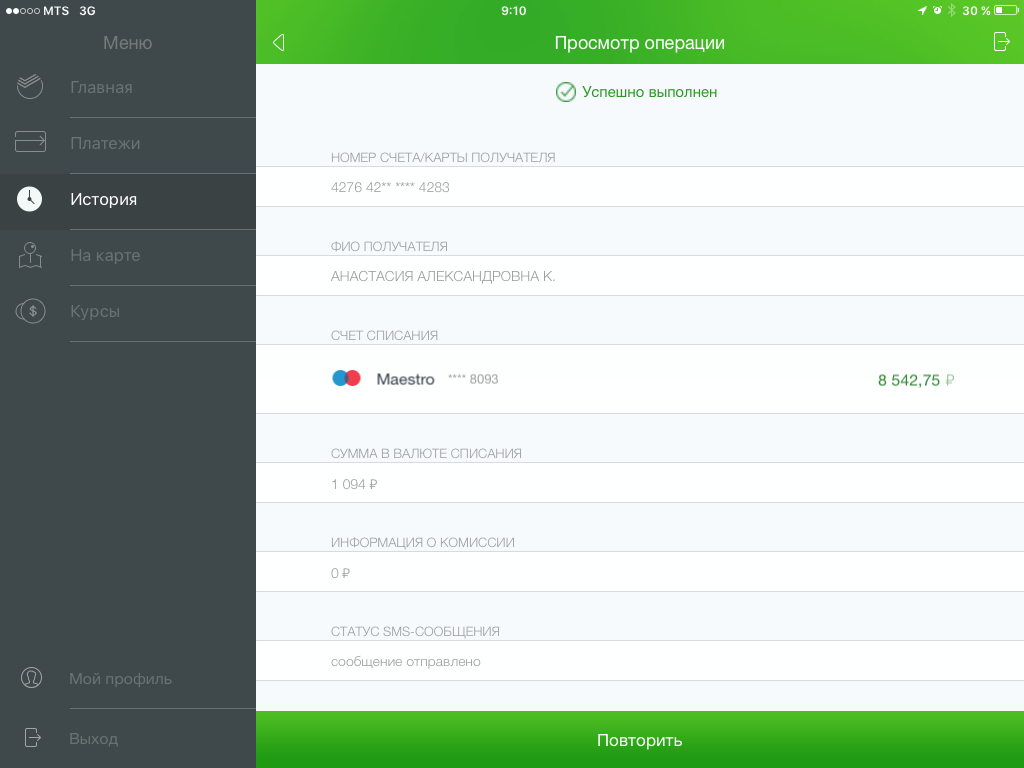Tap the Maestro card logo
Image resolution: width=1024 pixels, height=768 pixels.
[346, 378]
